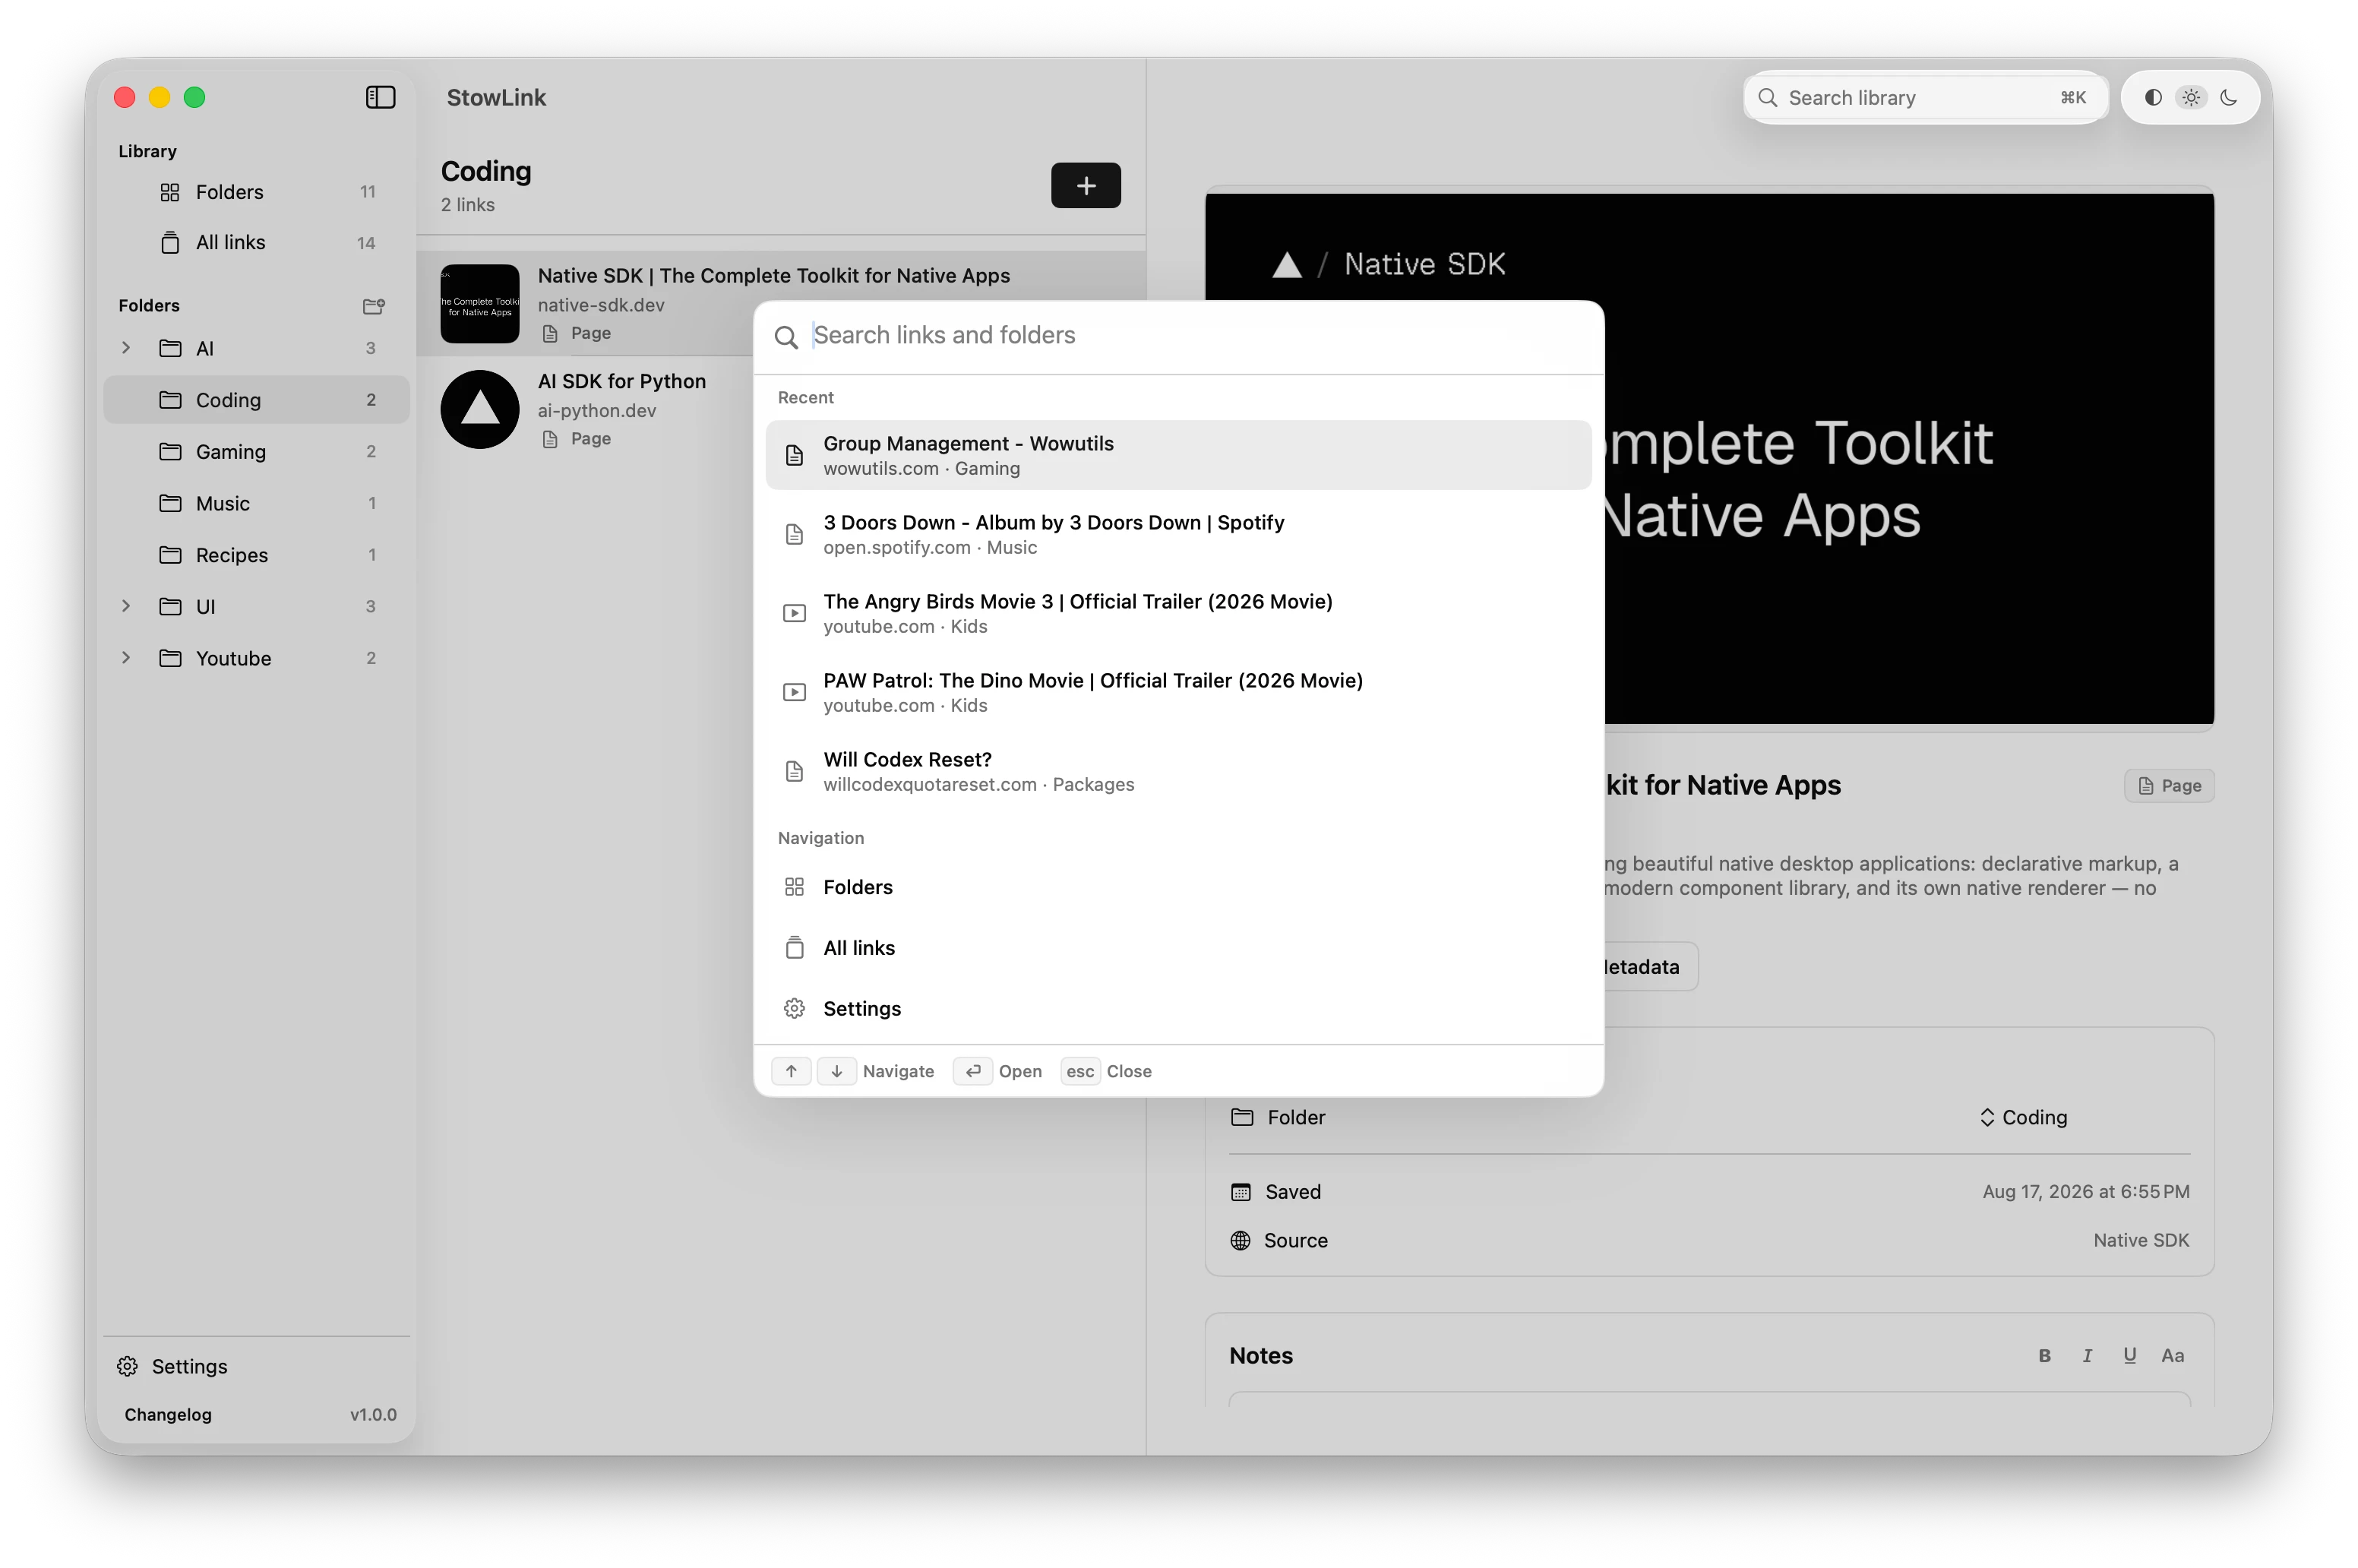This screenshot has width=2358, height=1568.
Task: Click the Saved date Aug 17, 2026 value
Action: tap(2085, 1192)
